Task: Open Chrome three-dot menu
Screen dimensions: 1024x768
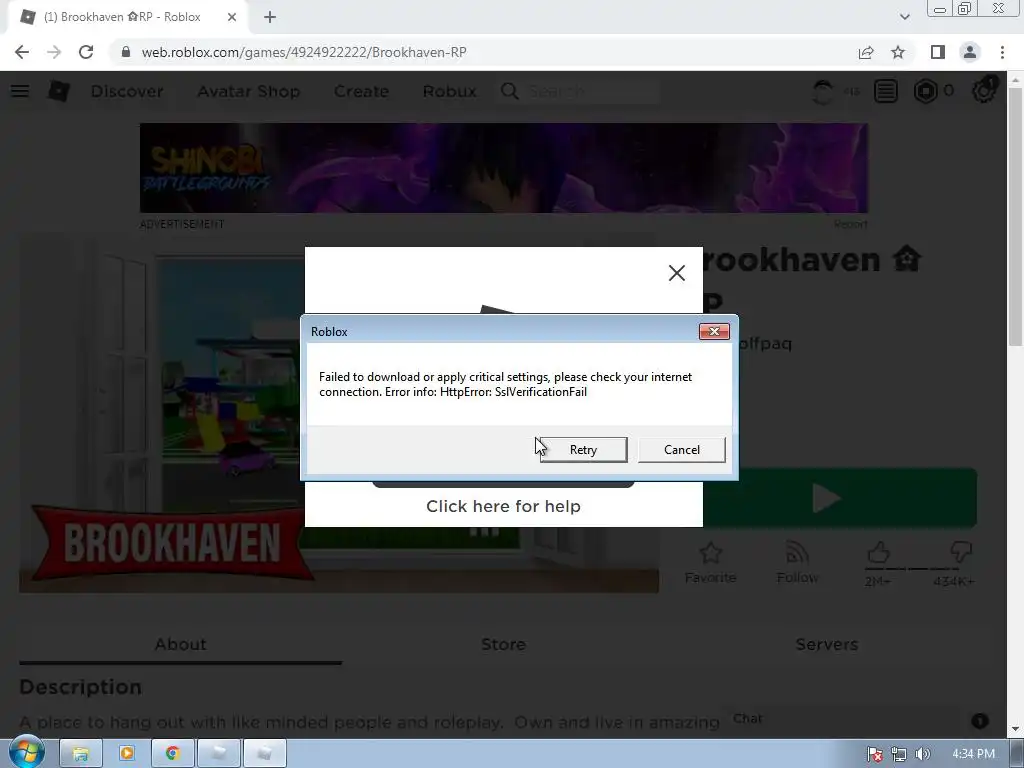Action: pos(1002,52)
